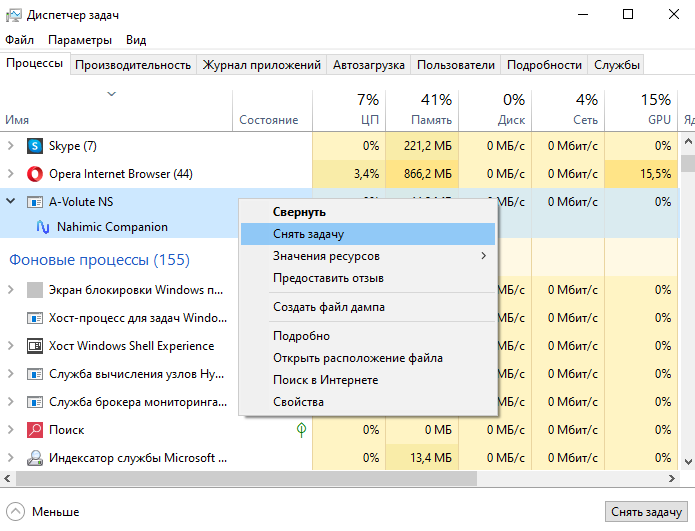This screenshot has width=695, height=531.
Task: Click the red Поиск magnifier icon
Action: [x=35, y=430]
